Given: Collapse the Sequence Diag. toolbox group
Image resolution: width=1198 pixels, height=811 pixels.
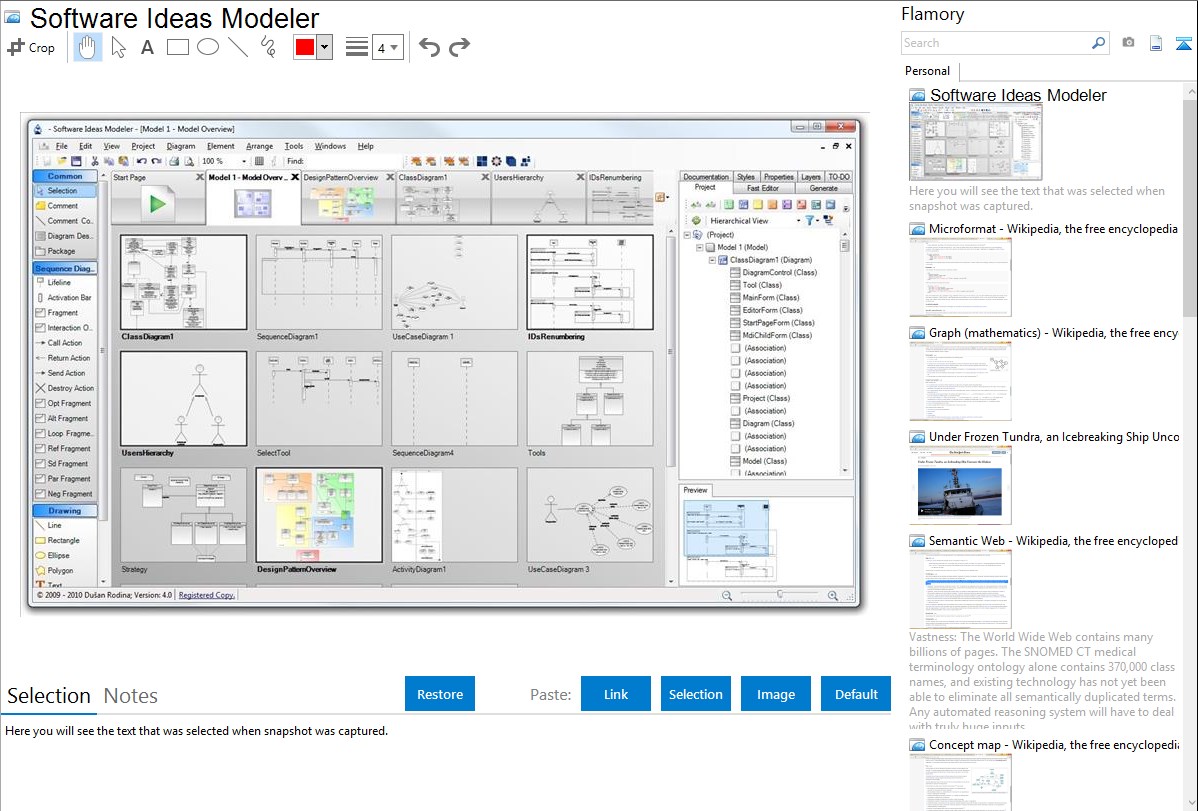Looking at the screenshot, I should [x=65, y=268].
